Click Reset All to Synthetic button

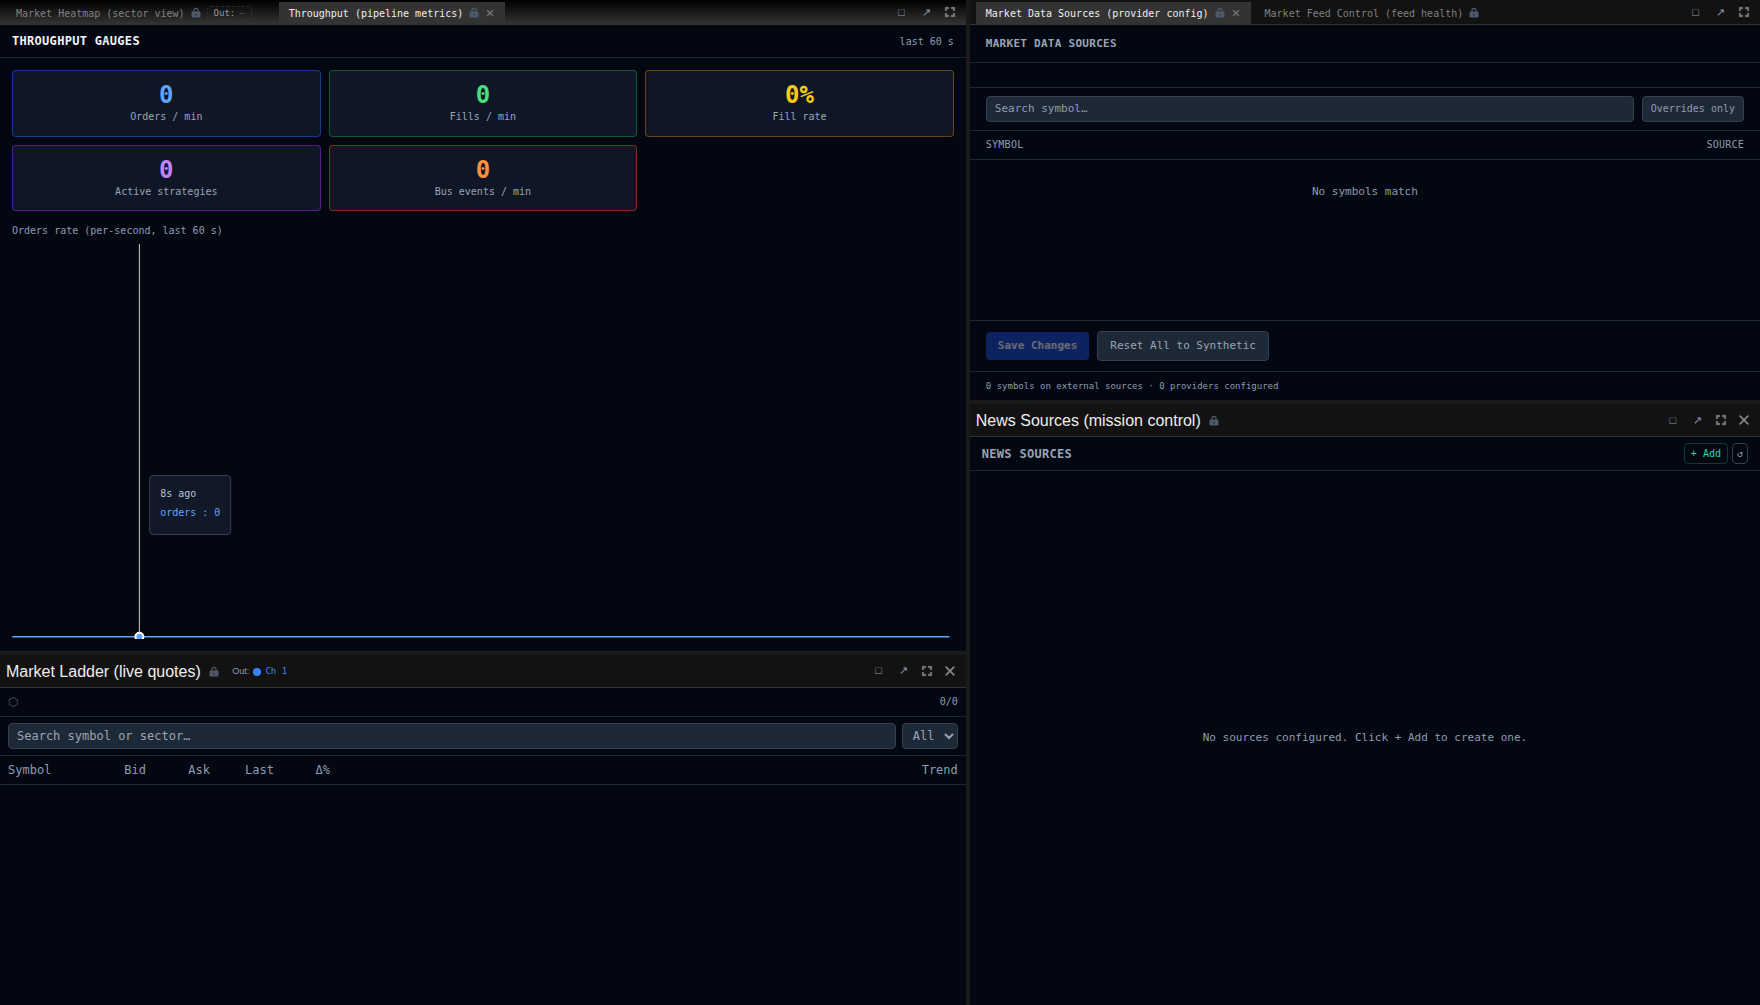point(1182,346)
